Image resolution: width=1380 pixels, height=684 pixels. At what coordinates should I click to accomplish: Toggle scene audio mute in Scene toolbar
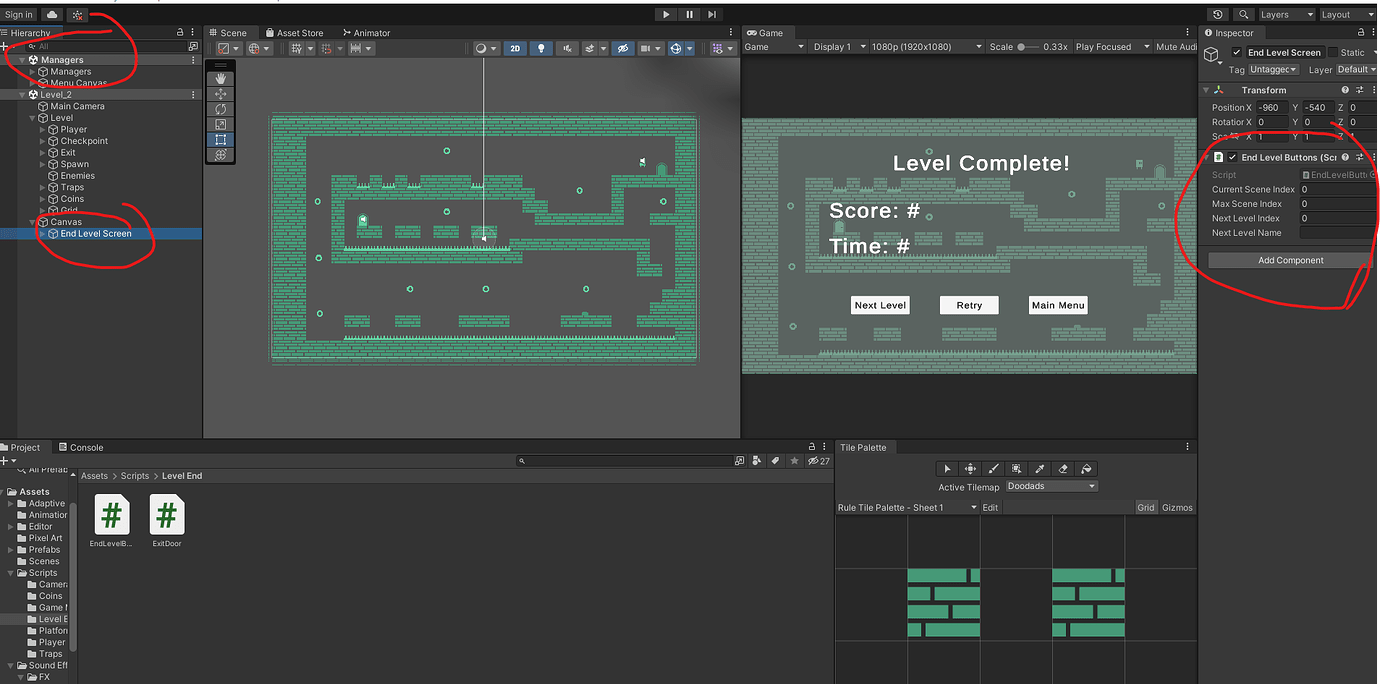point(568,48)
